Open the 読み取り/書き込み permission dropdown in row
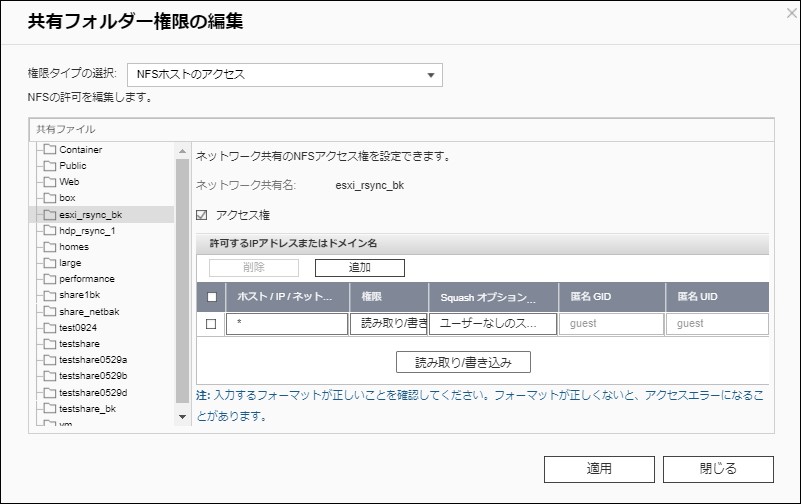This screenshot has height=504, width=801. pyautogui.click(x=388, y=324)
